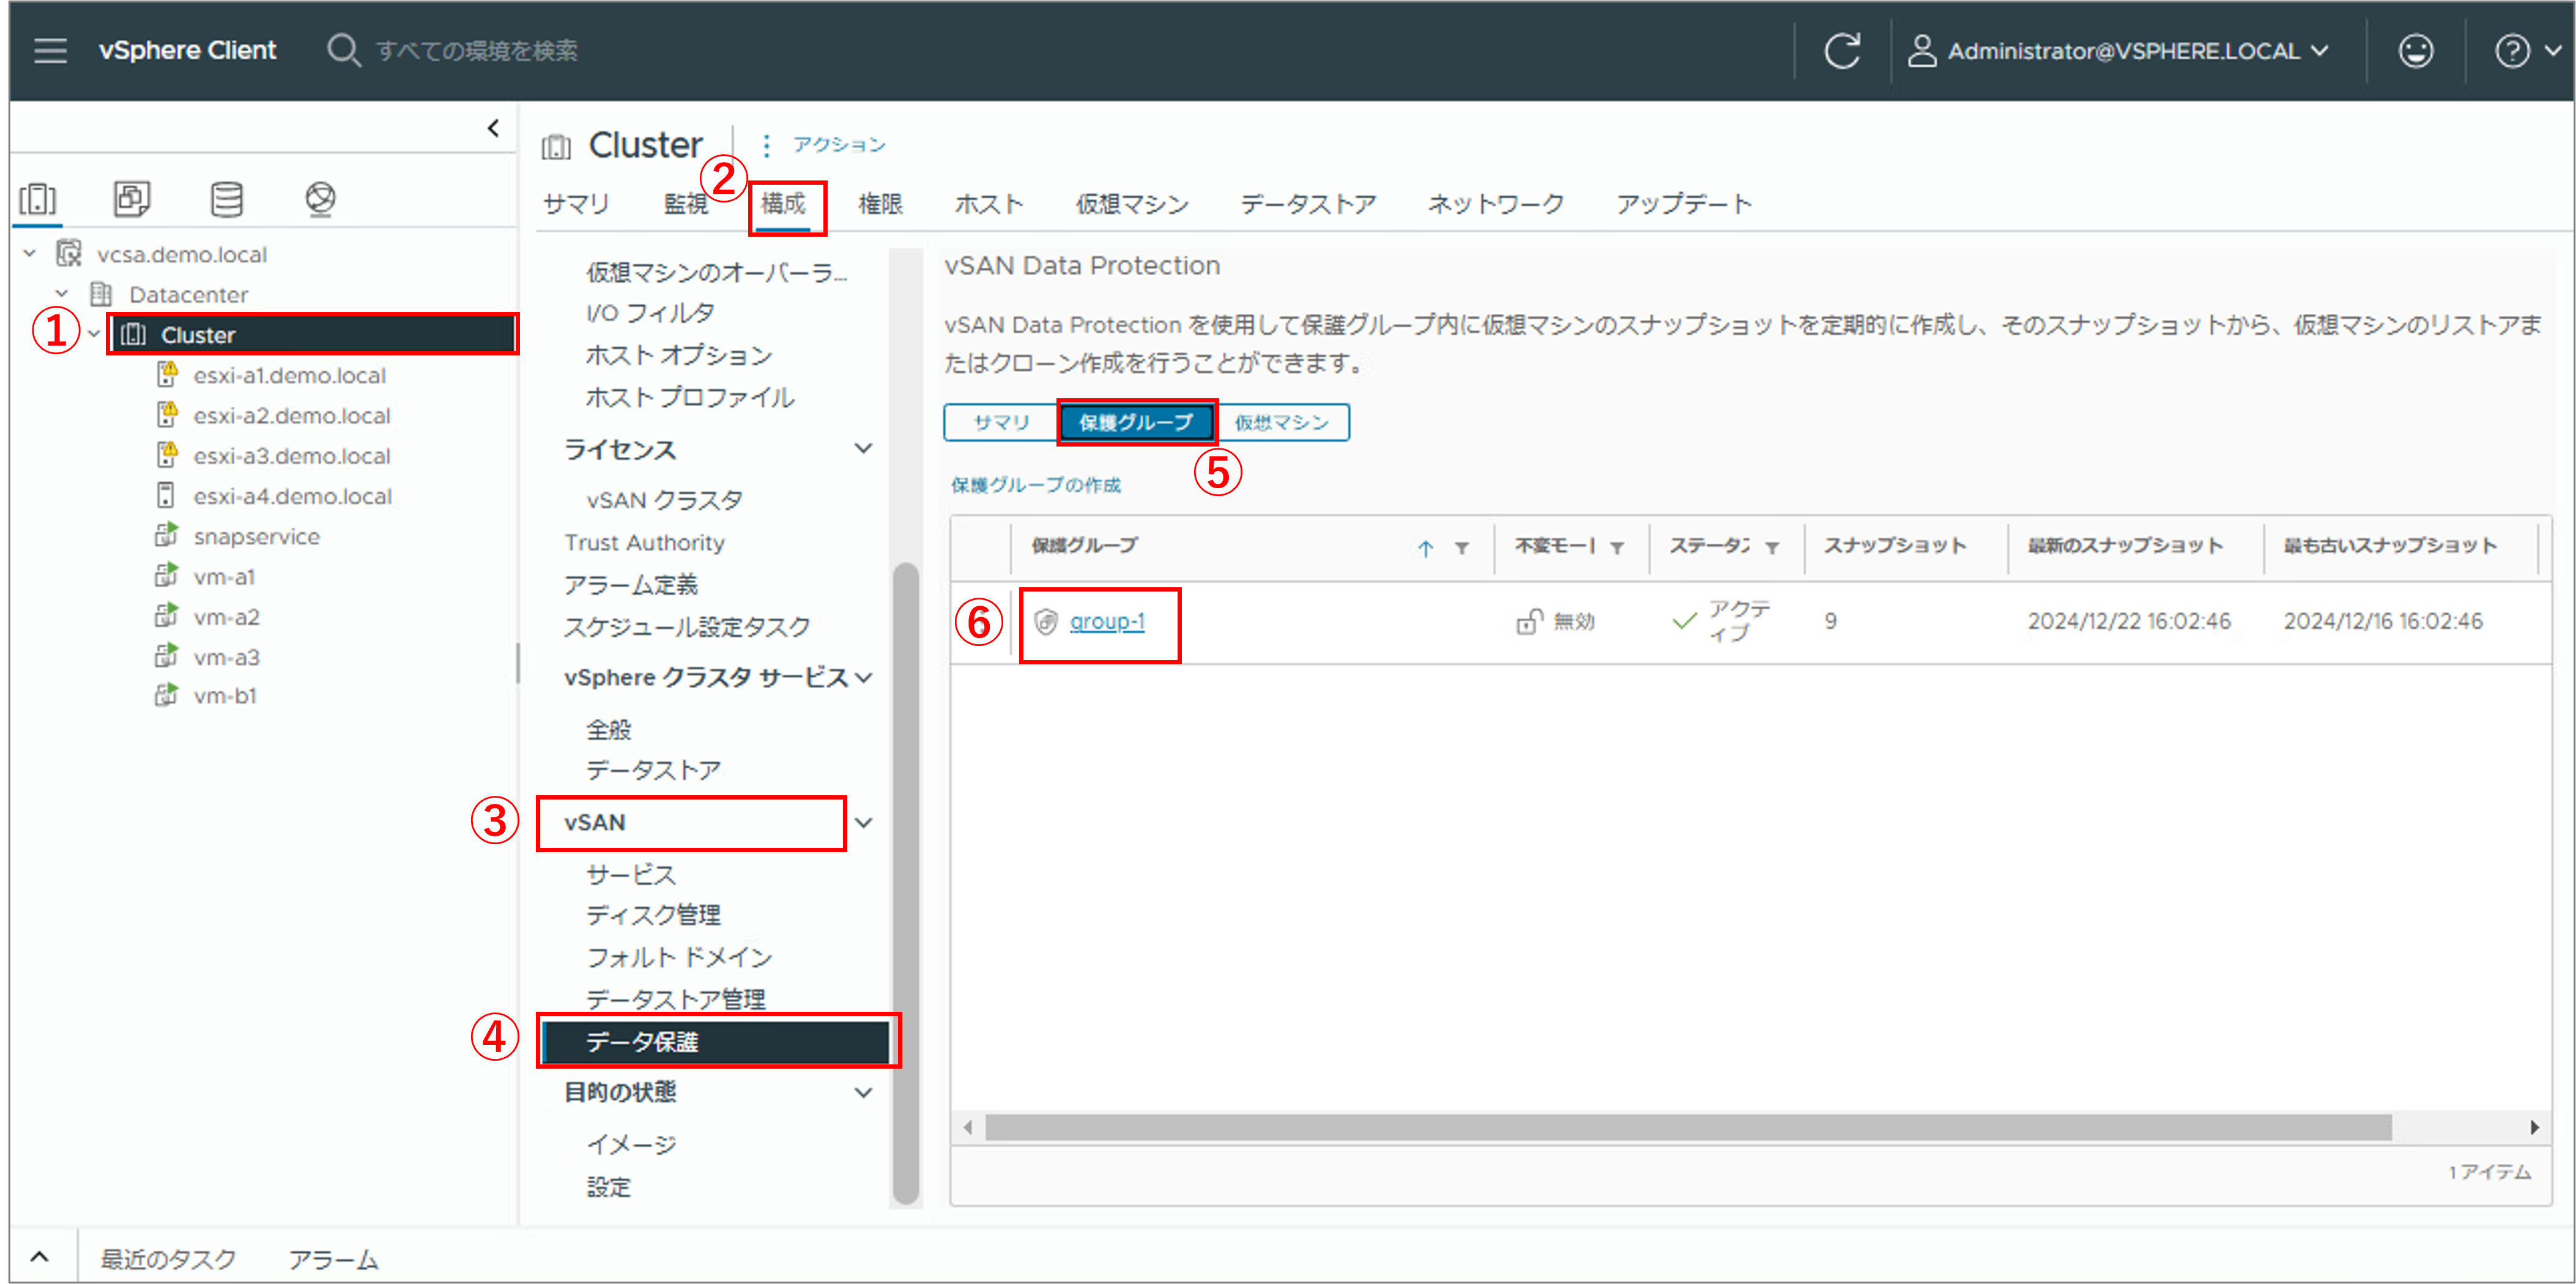Click the unlocked padlock icon in group-1 row

(1529, 621)
